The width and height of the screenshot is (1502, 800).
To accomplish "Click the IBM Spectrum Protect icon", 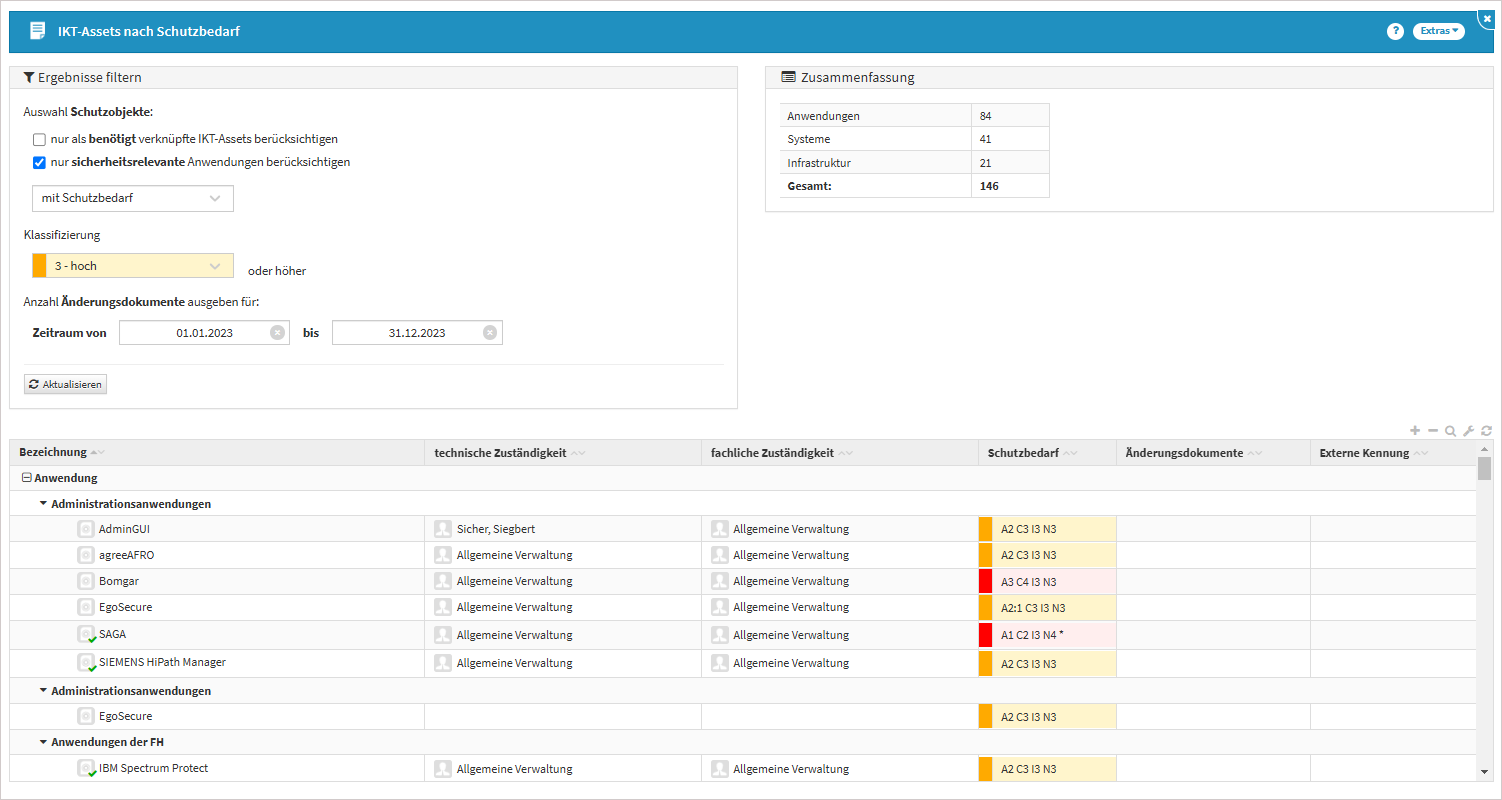I will tap(86, 768).
